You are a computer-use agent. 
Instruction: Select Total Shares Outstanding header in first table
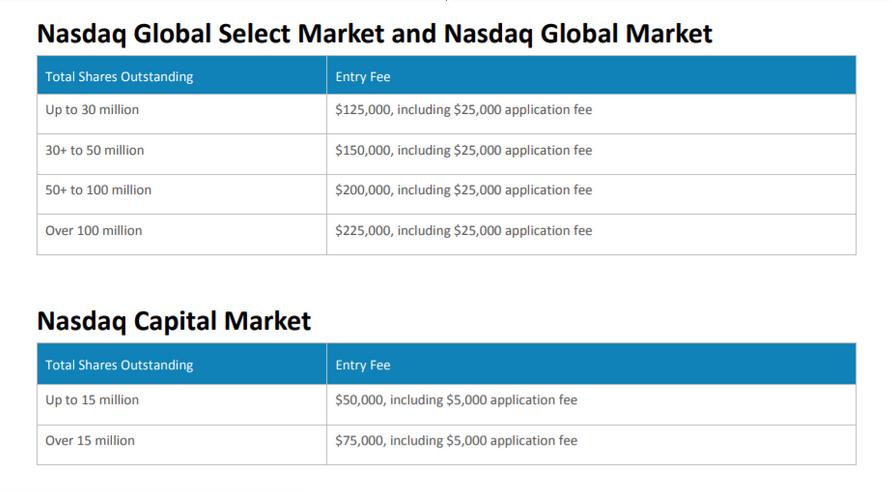(x=119, y=77)
